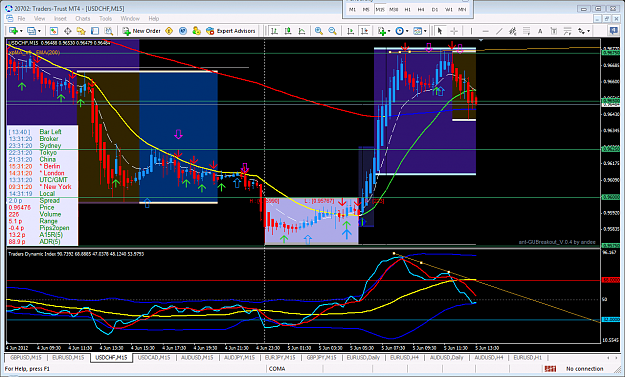The height and width of the screenshot is (377, 625).
Task: Open the Strategy Tester magnifier icon
Action: [108, 31]
